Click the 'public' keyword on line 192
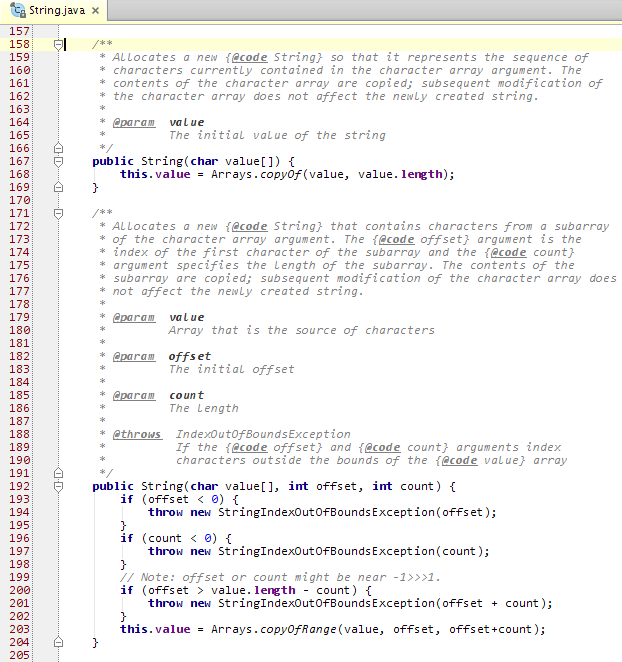 point(113,486)
